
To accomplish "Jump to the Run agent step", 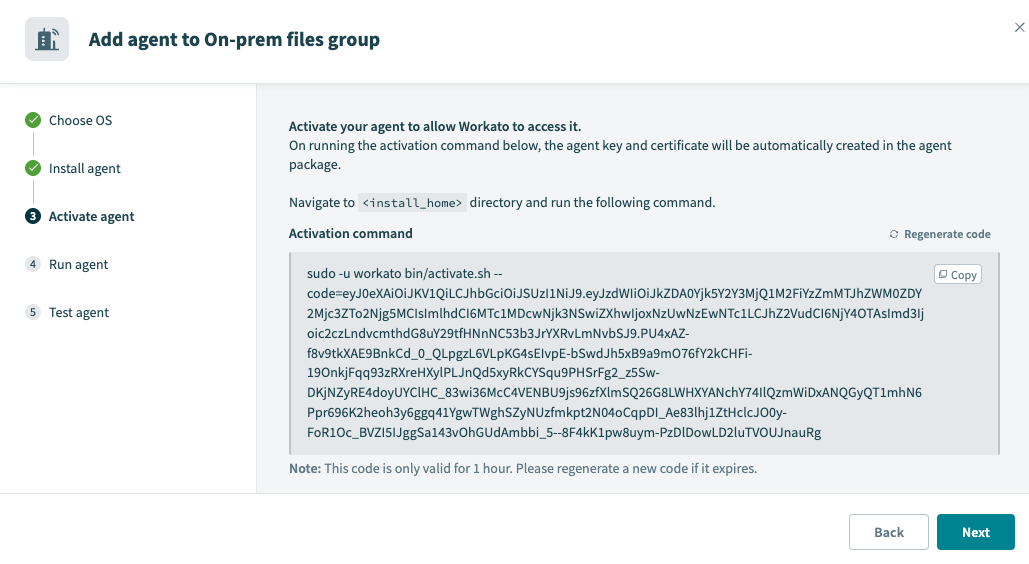I will [x=78, y=264].
